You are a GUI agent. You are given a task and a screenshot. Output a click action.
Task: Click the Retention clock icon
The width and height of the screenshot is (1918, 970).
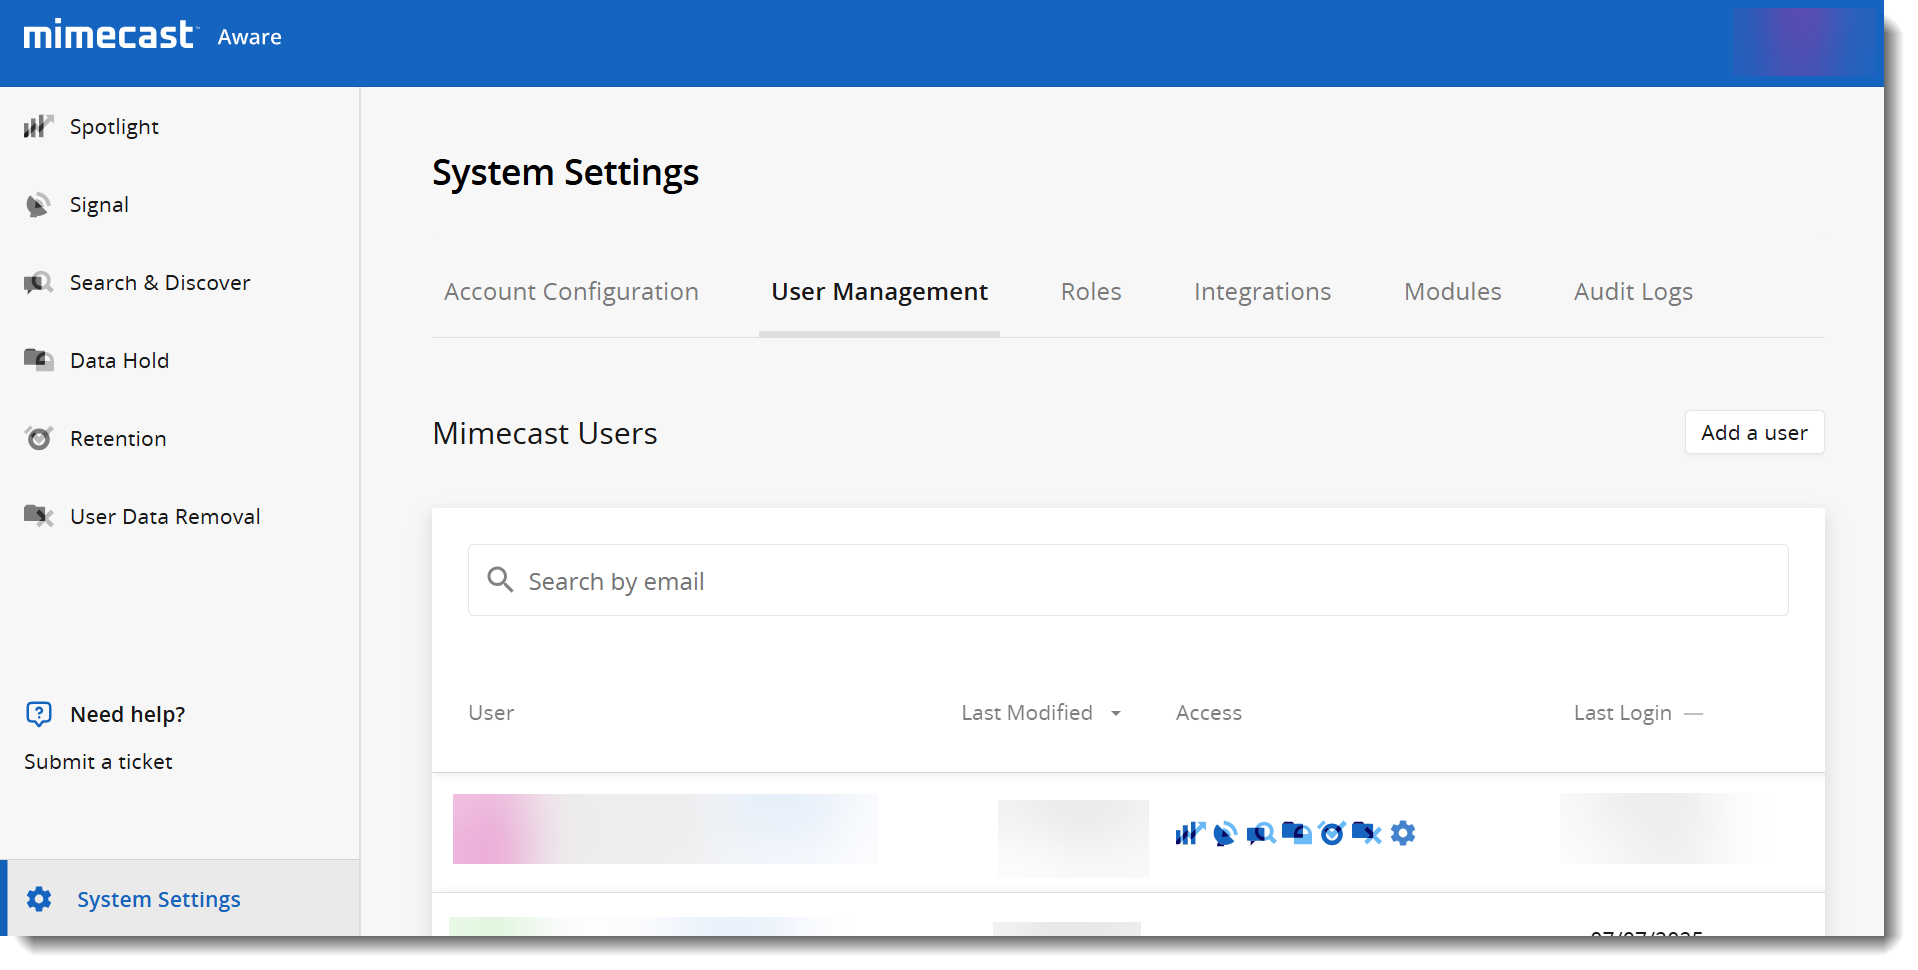tap(38, 438)
